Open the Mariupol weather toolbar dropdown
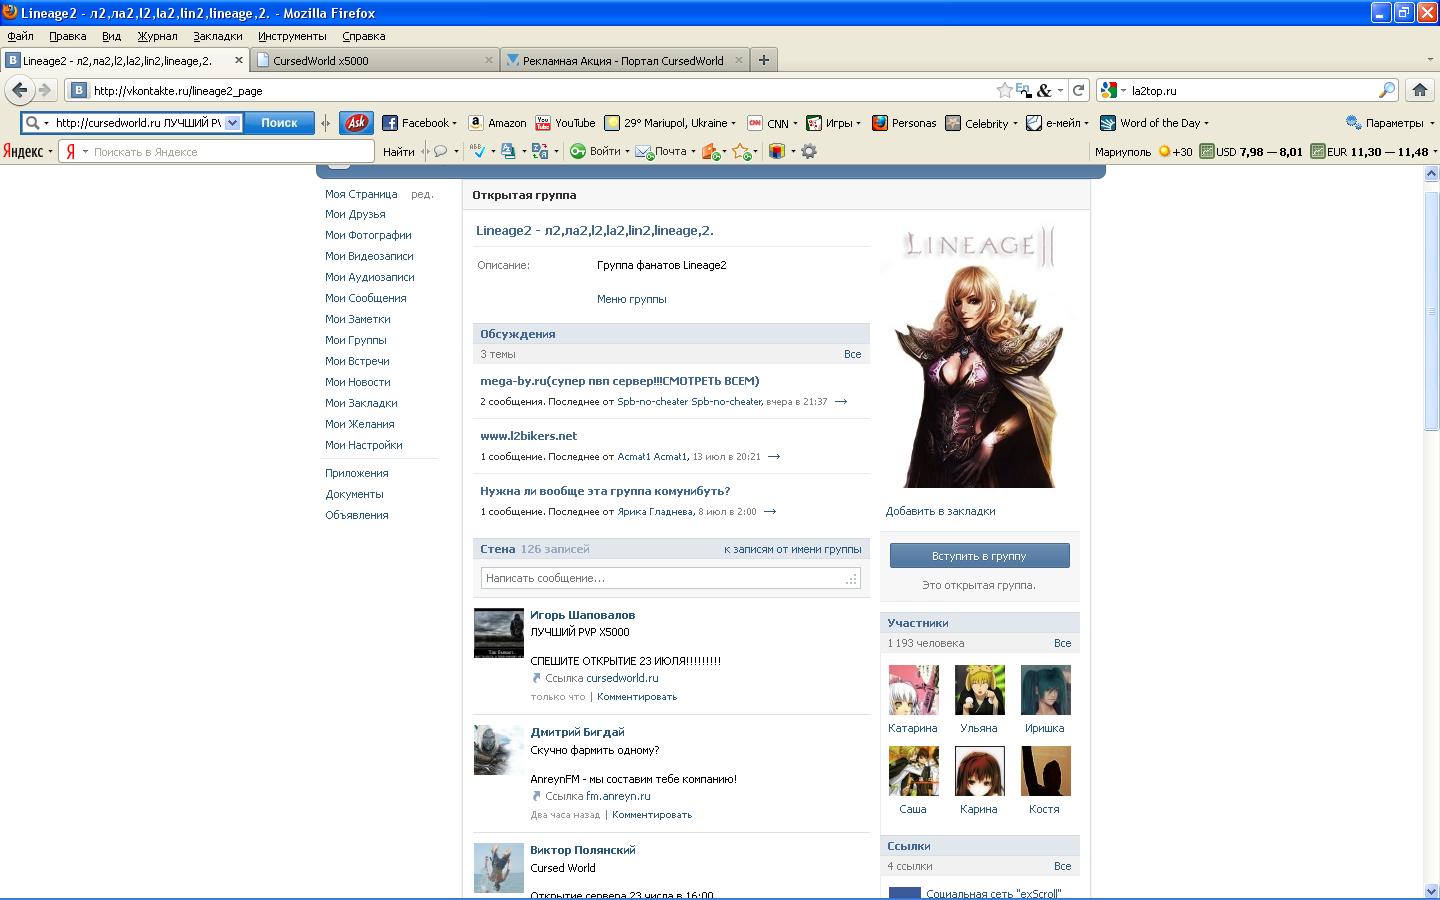This screenshot has height=900, width=1440. point(670,123)
